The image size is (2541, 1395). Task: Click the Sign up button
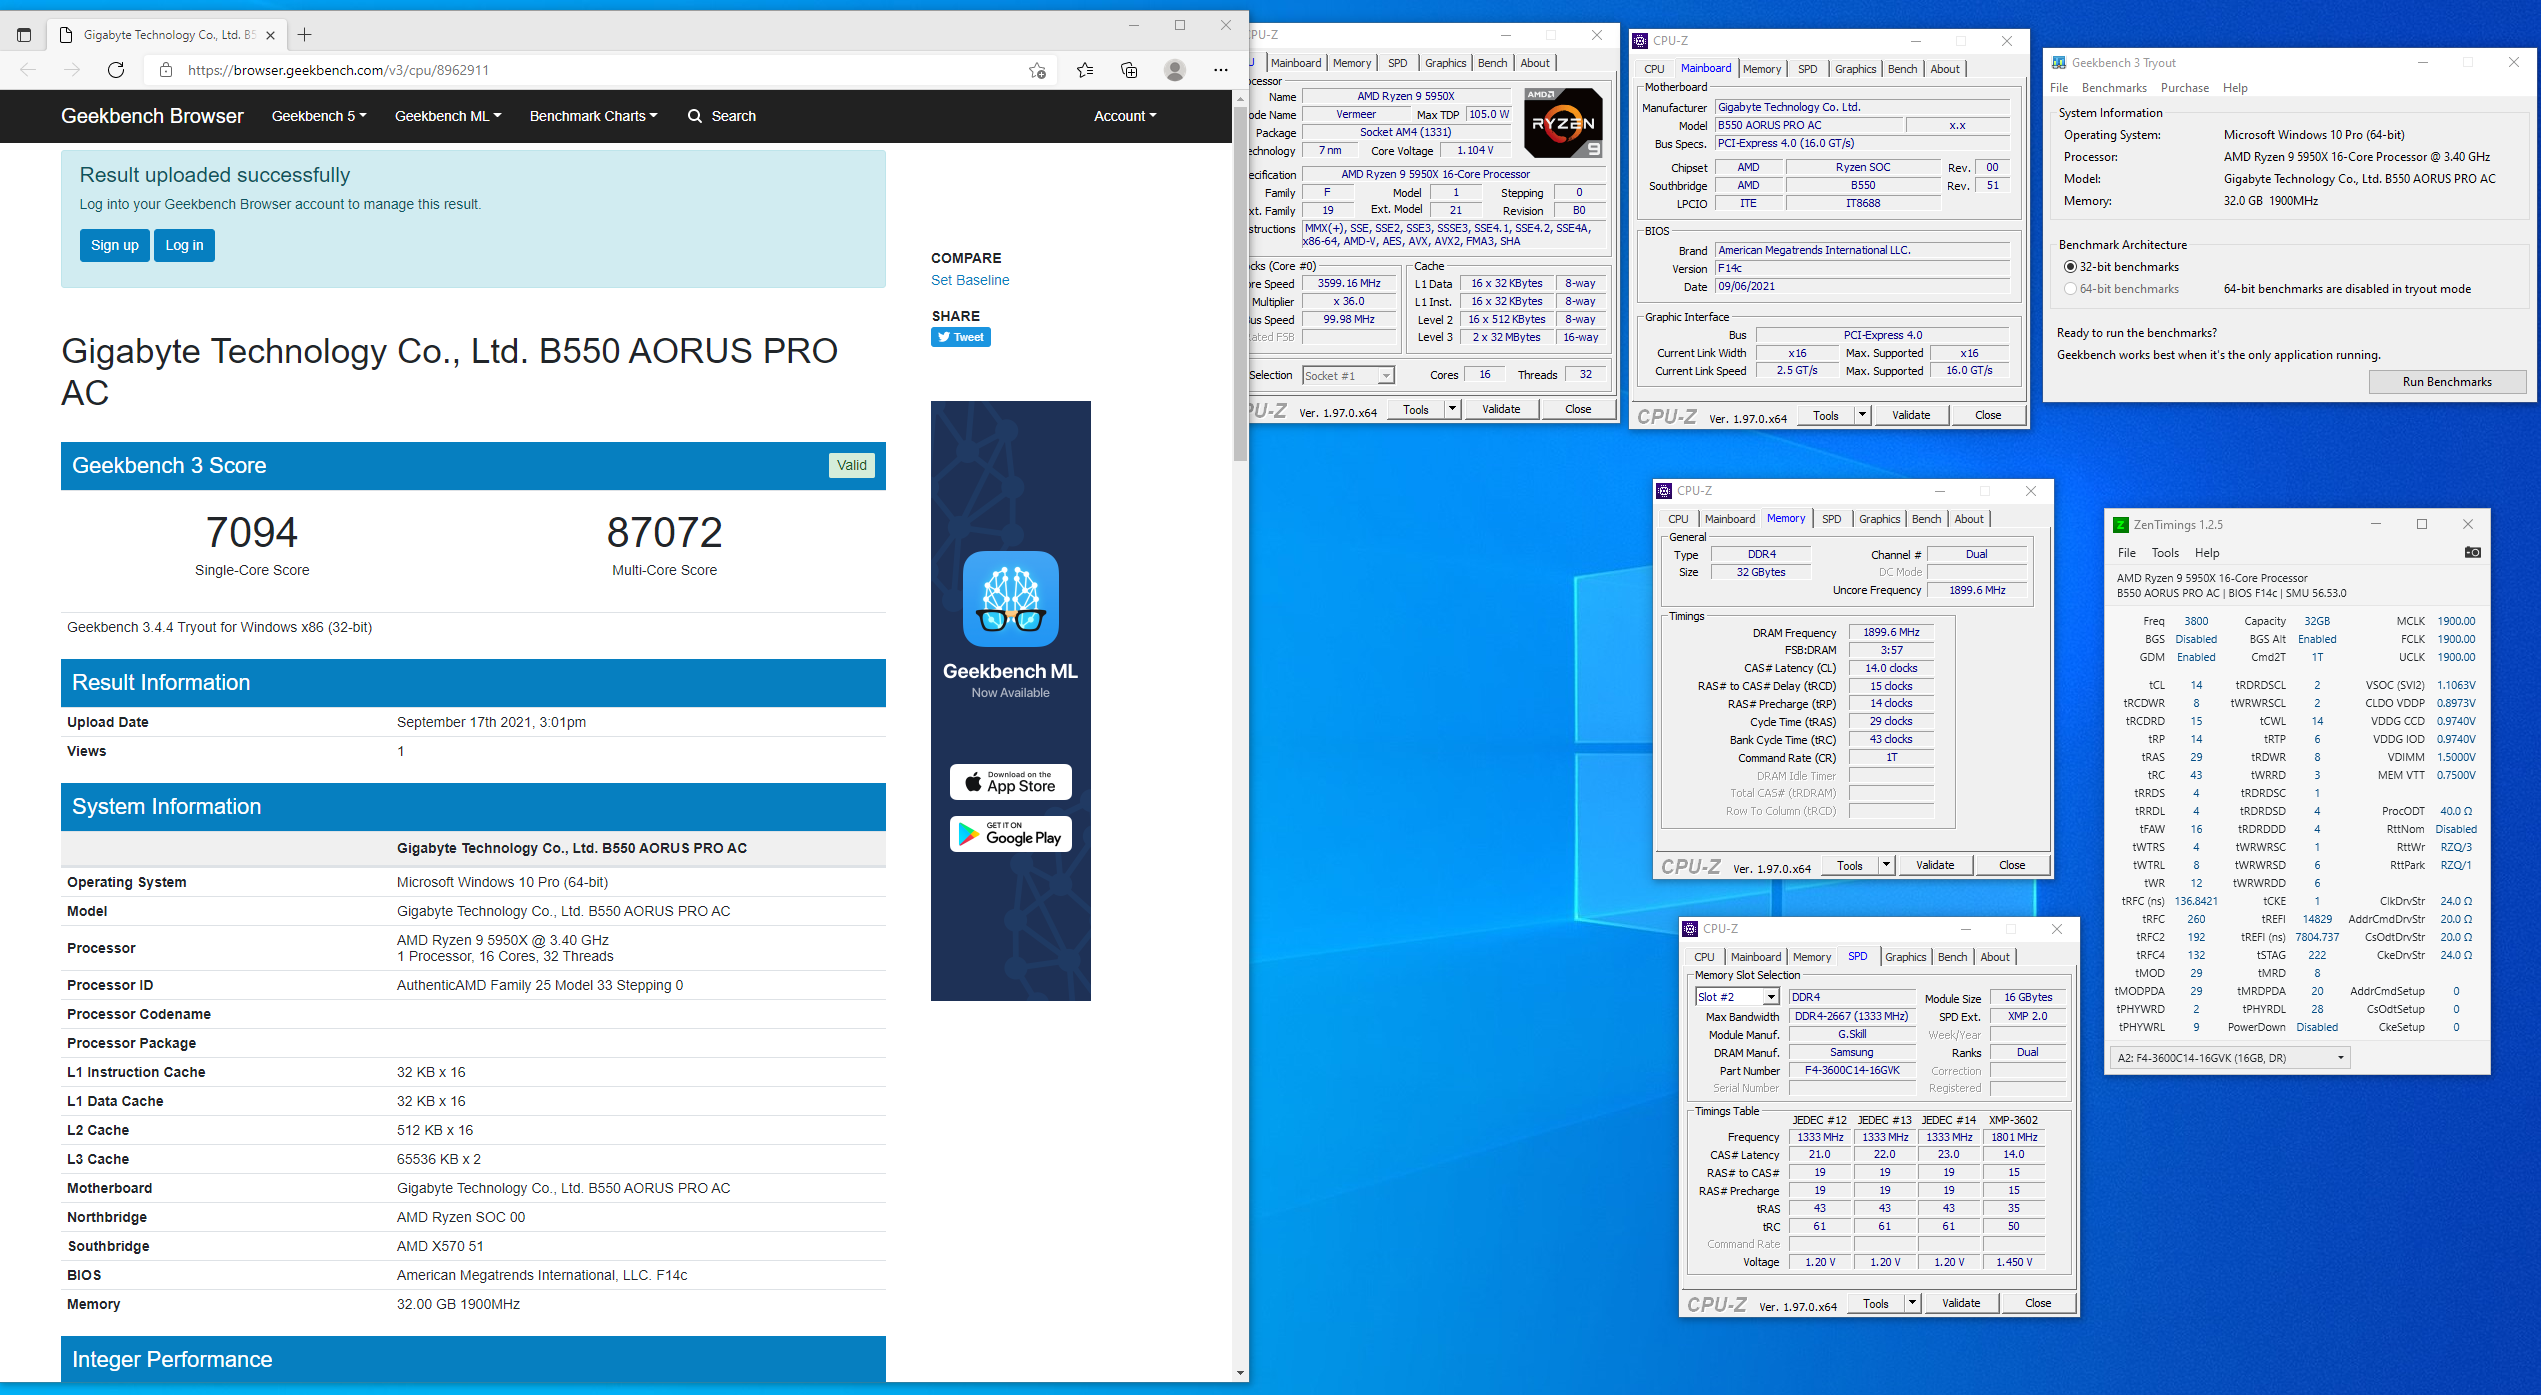coord(115,245)
